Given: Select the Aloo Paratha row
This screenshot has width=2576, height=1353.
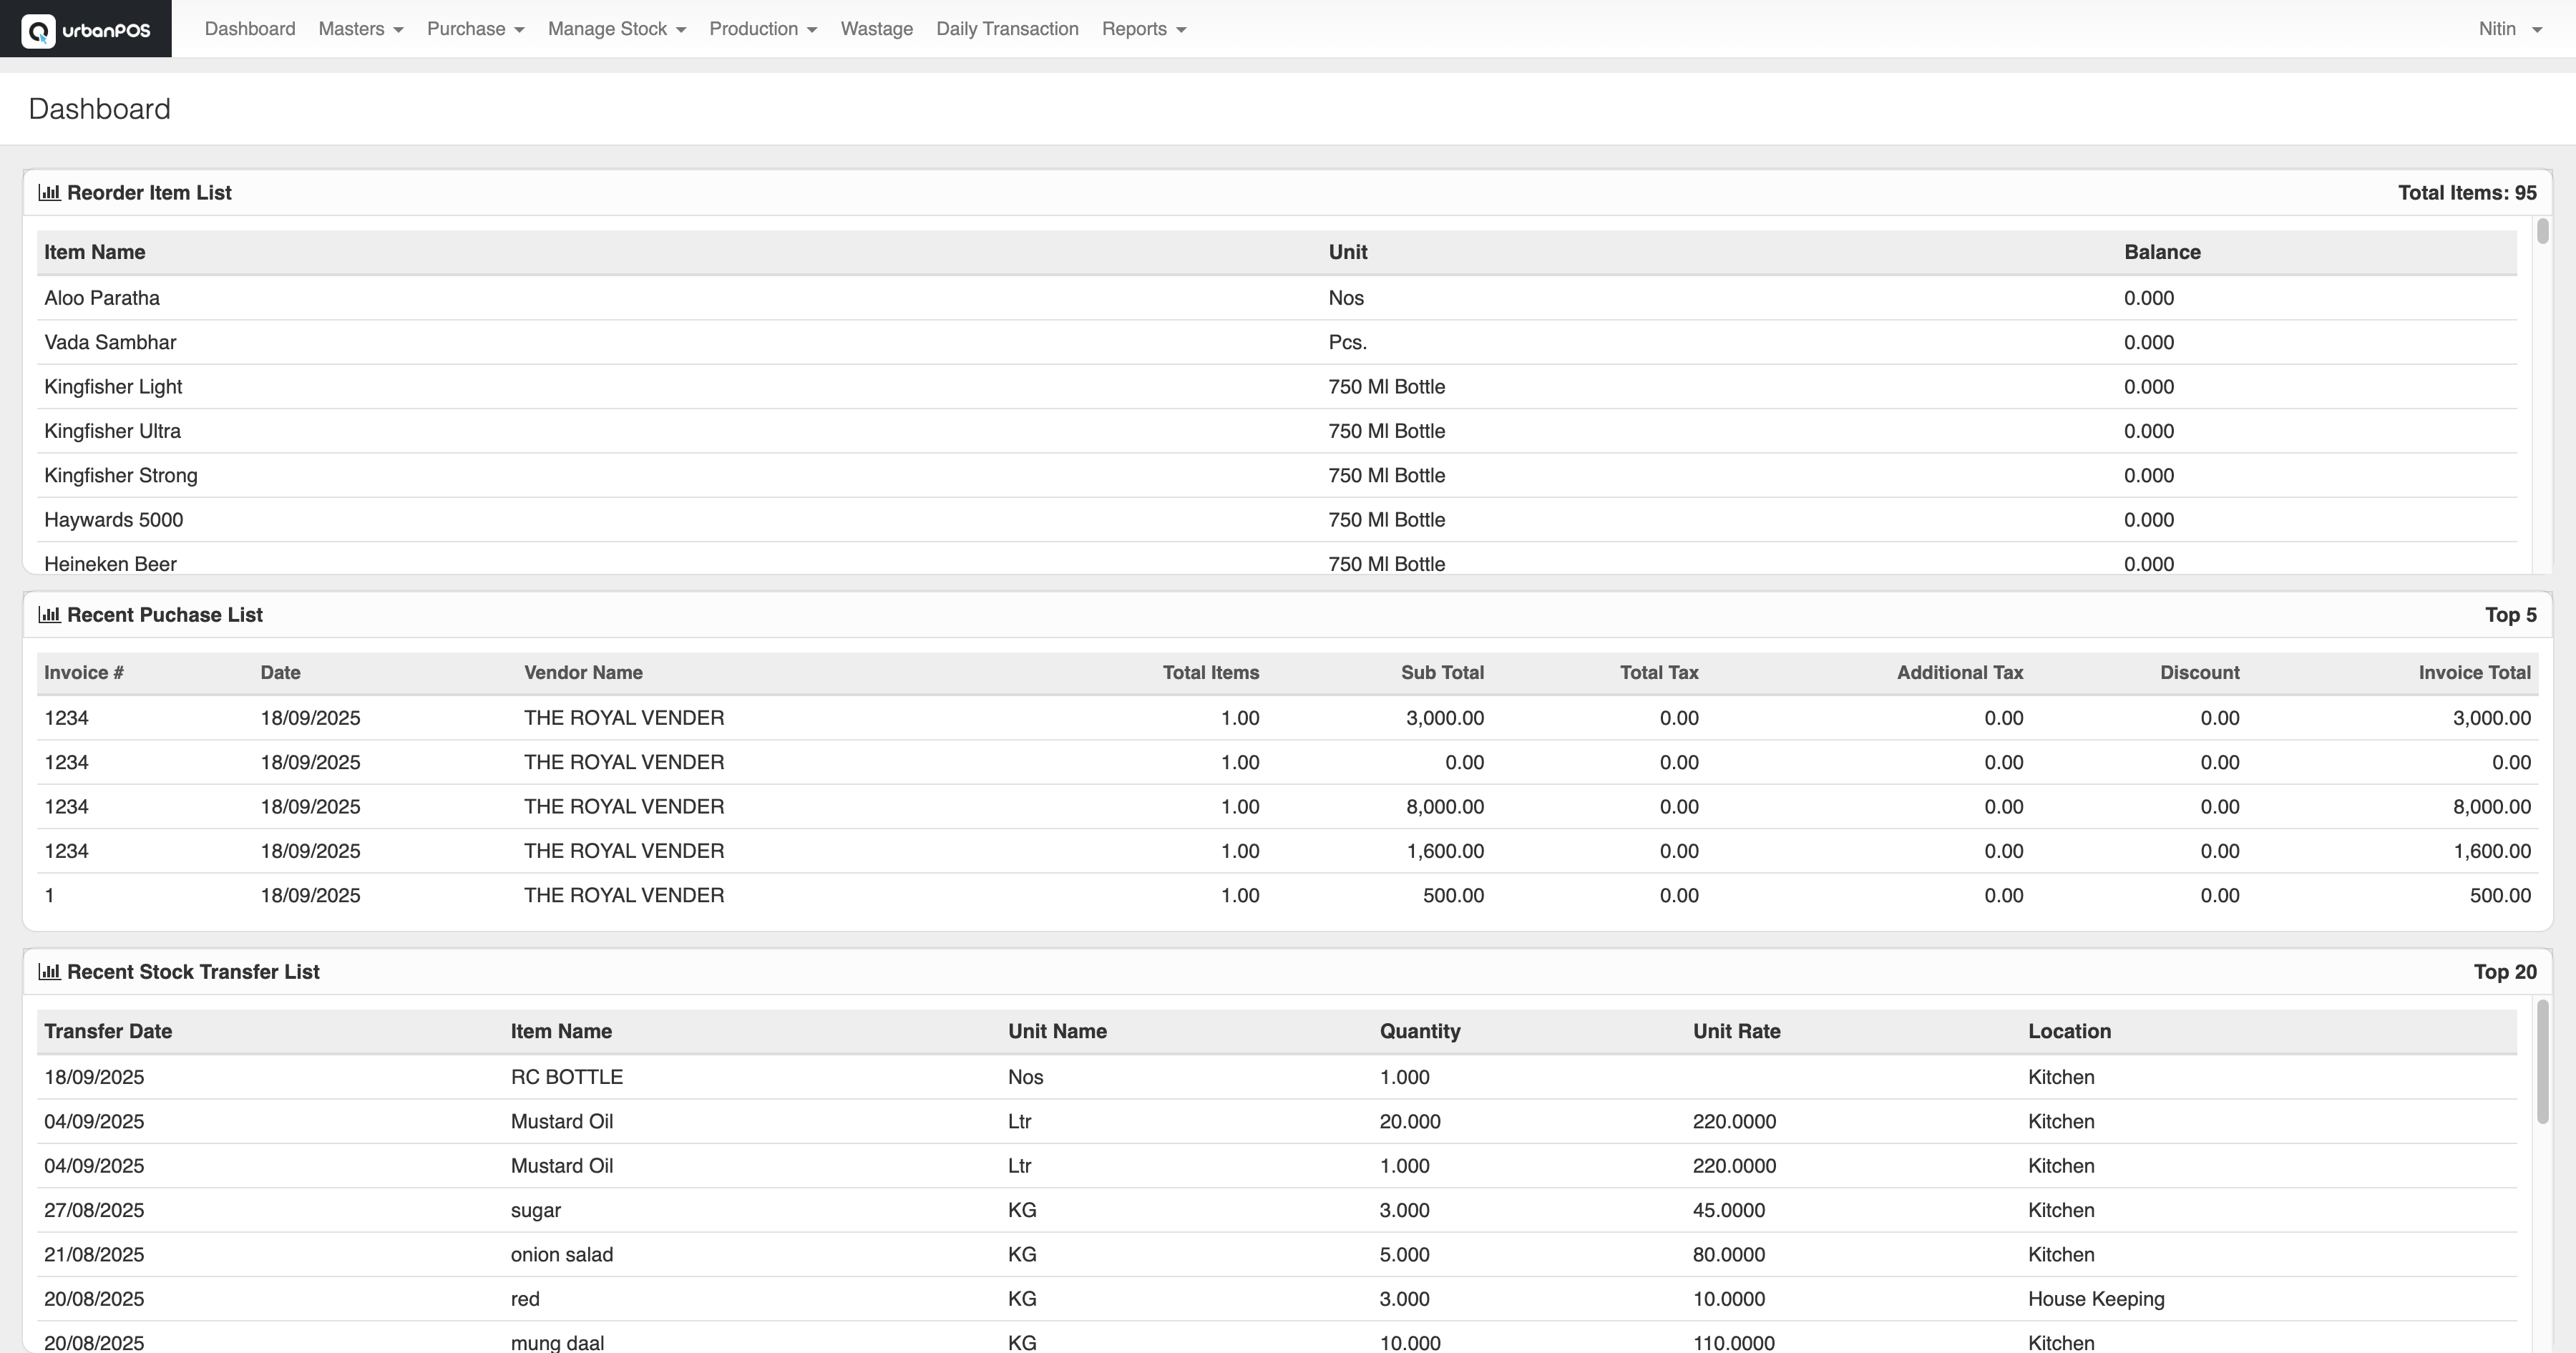Looking at the screenshot, I should tap(1277, 298).
